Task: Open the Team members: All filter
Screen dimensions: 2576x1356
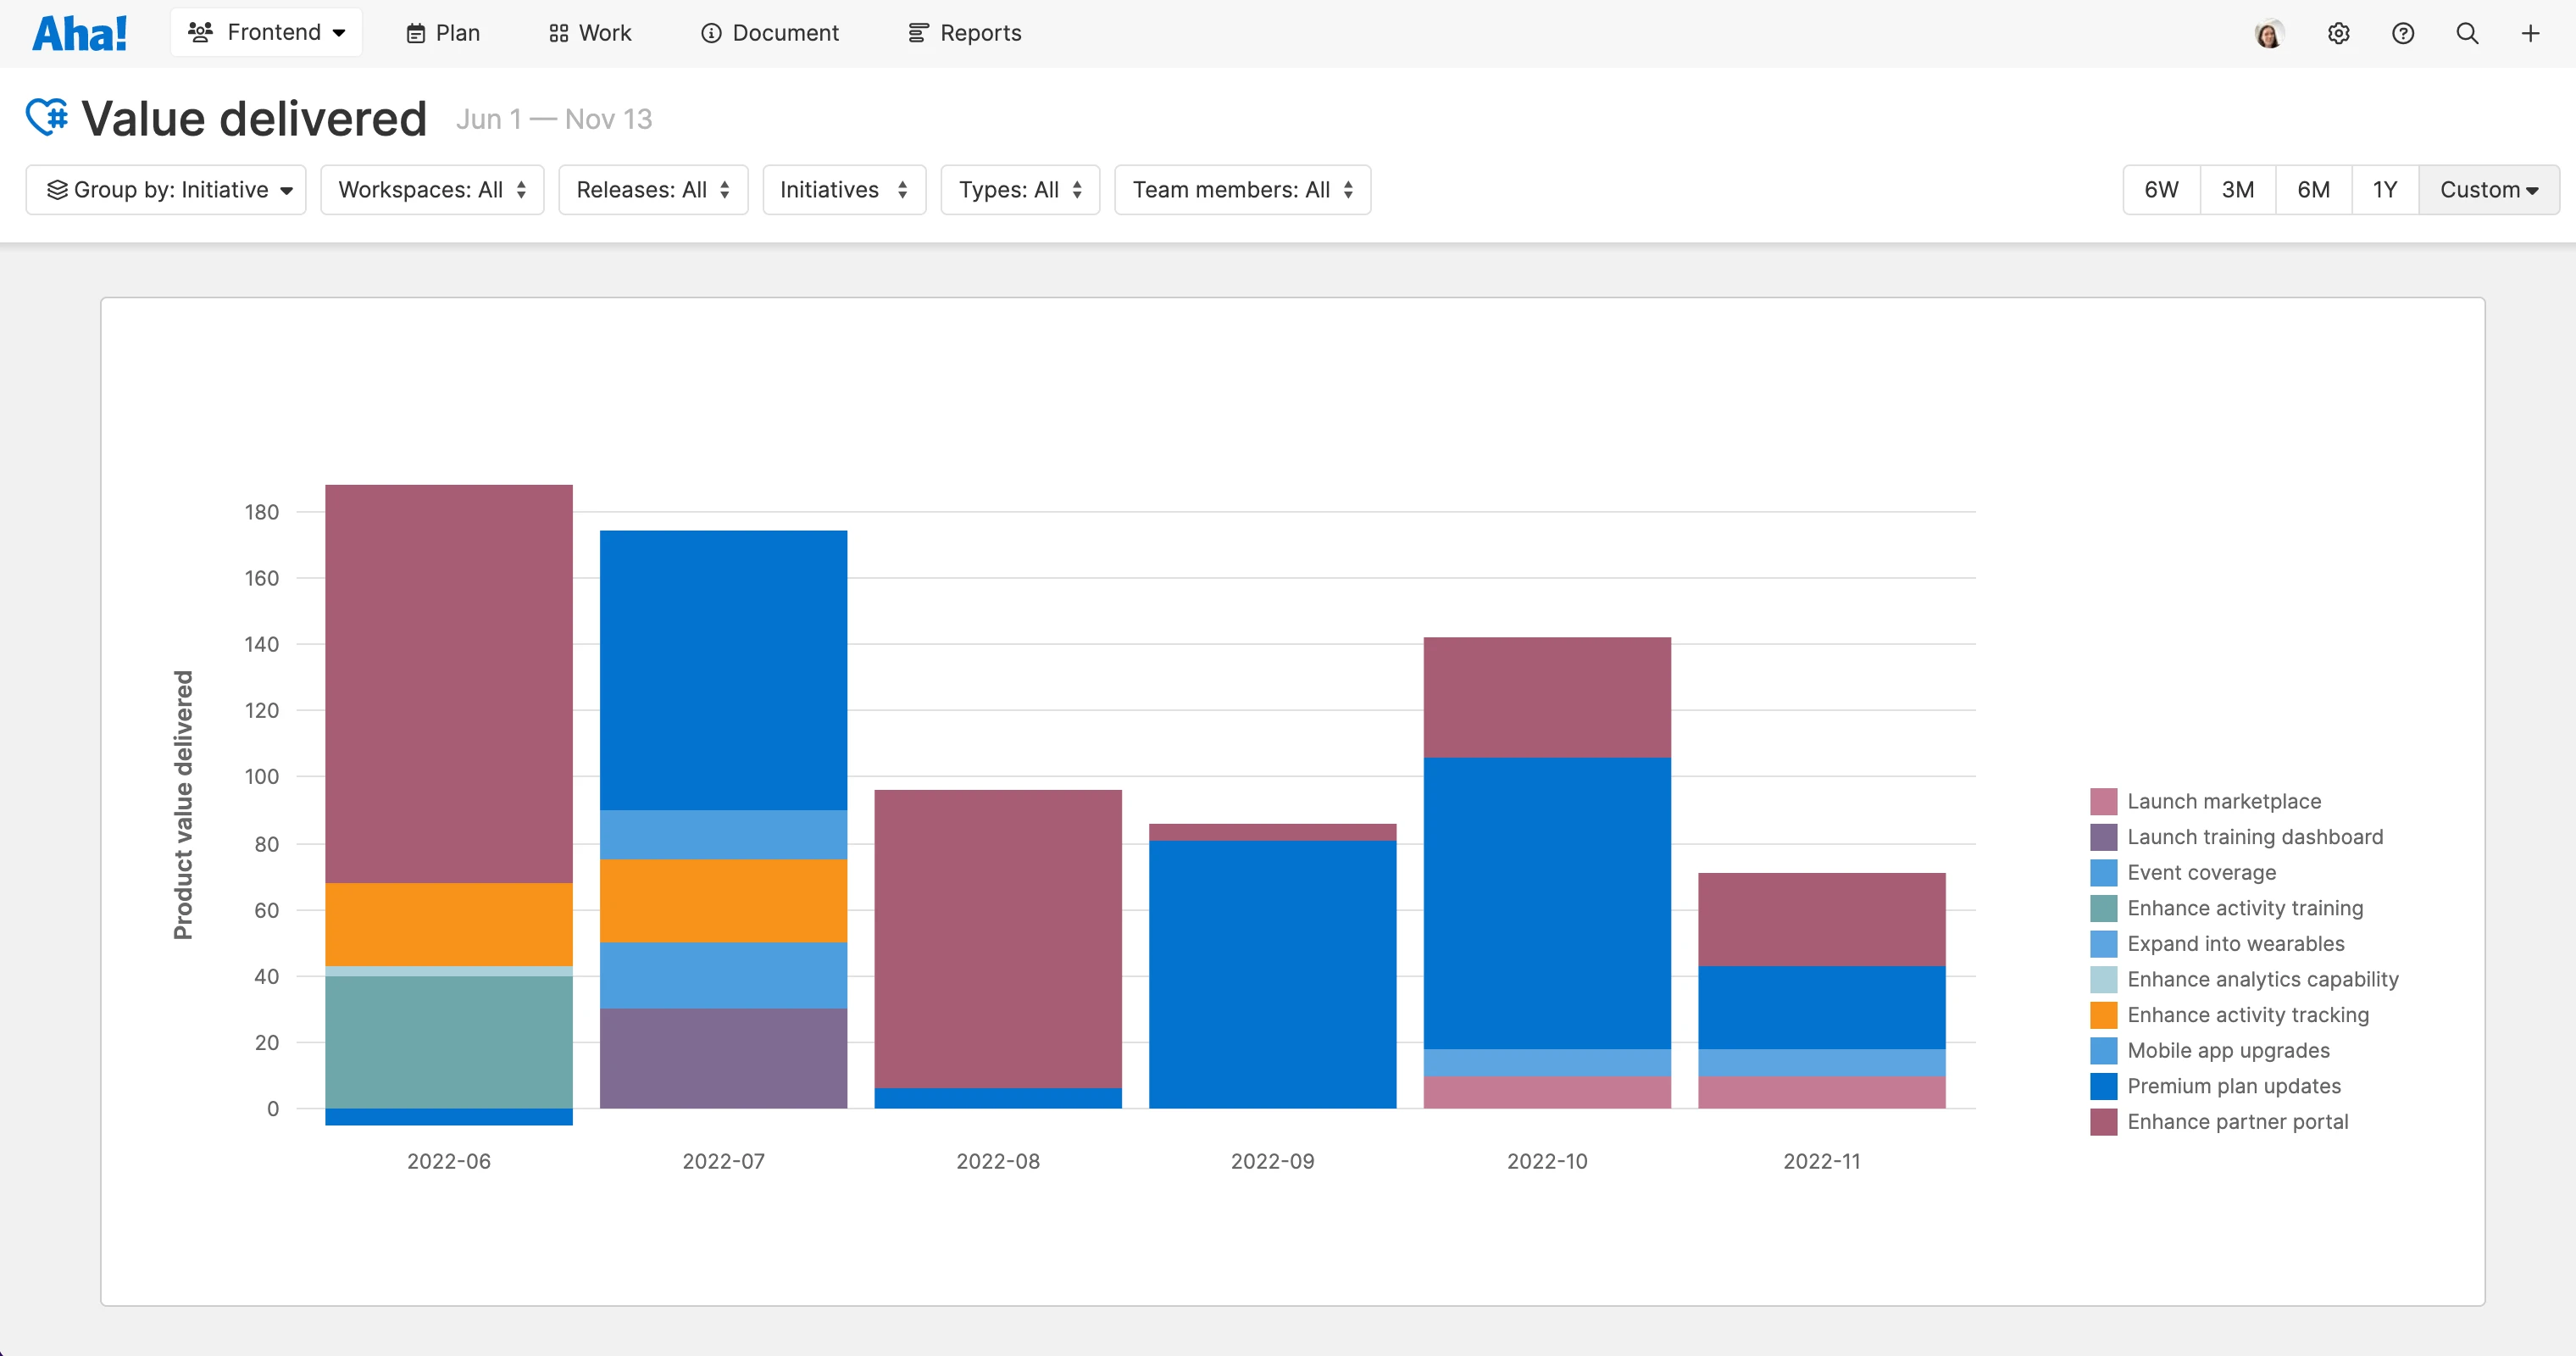Action: coord(1242,189)
